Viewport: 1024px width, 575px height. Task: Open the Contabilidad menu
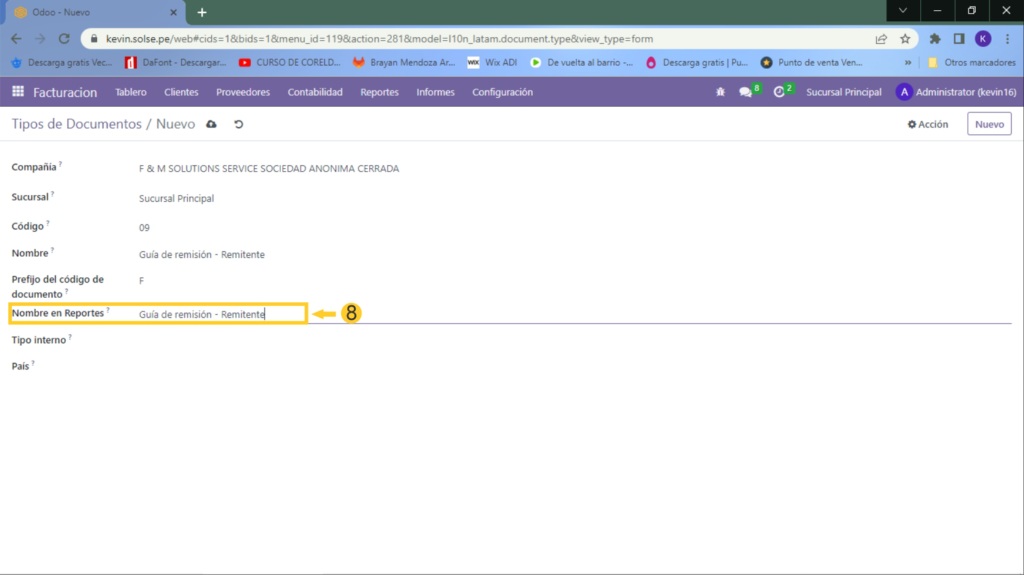coord(315,92)
